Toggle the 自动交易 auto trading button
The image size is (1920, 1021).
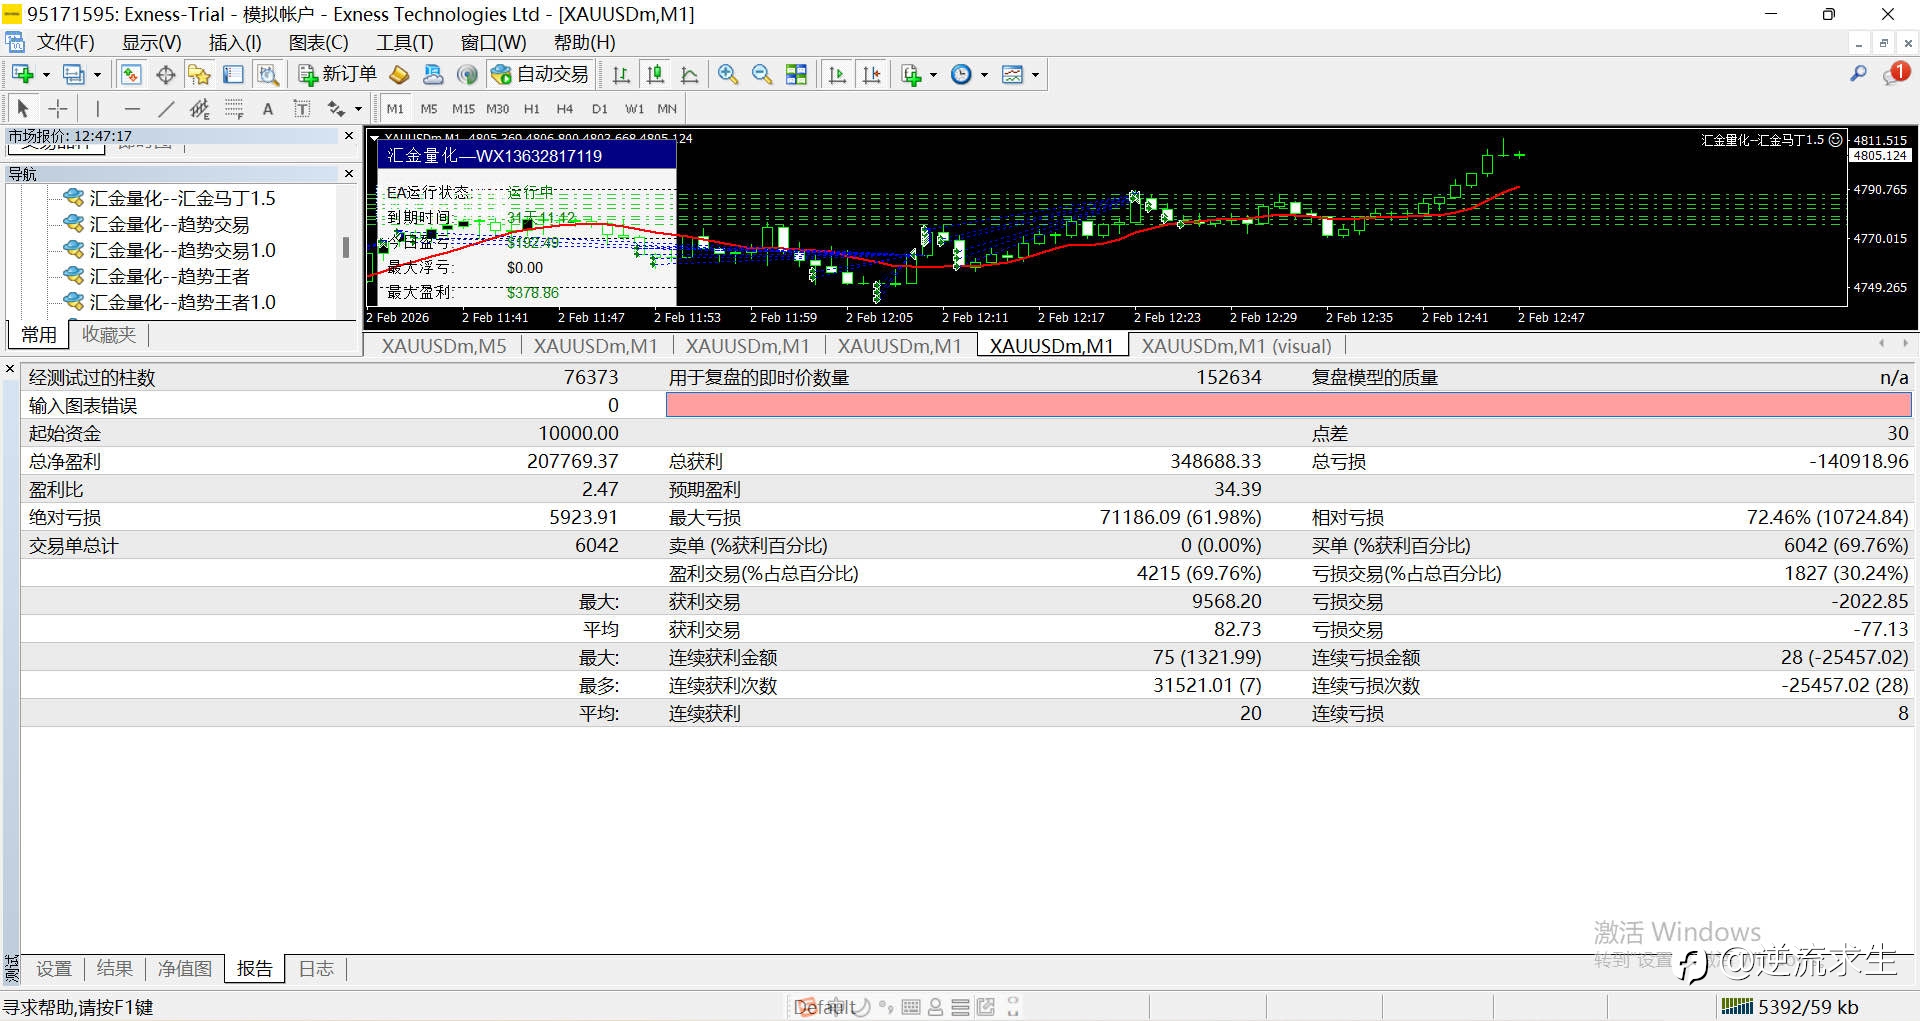tap(541, 75)
